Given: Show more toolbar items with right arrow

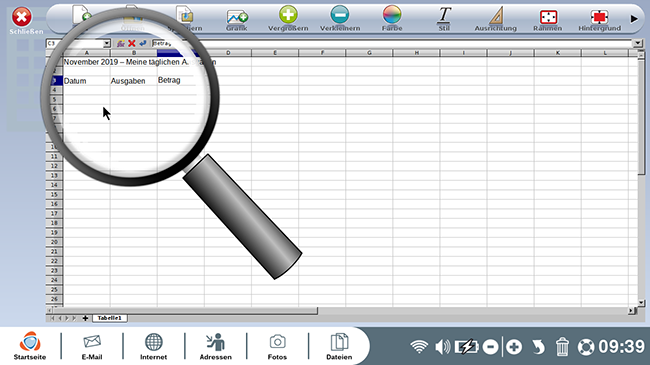Looking at the screenshot, I should pyautogui.click(x=634, y=19).
